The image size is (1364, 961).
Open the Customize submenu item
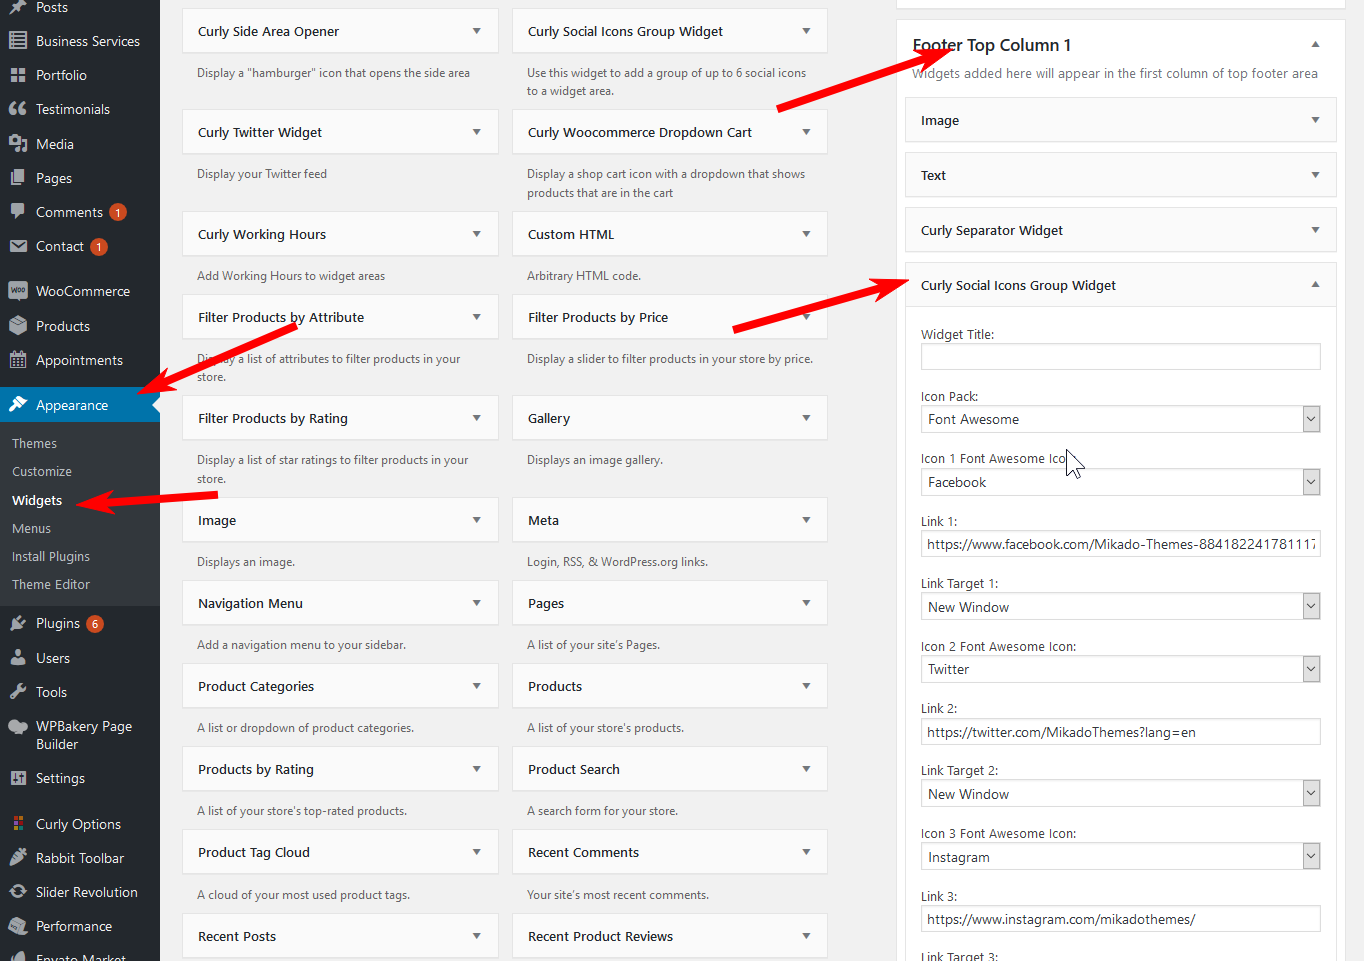coord(42,471)
